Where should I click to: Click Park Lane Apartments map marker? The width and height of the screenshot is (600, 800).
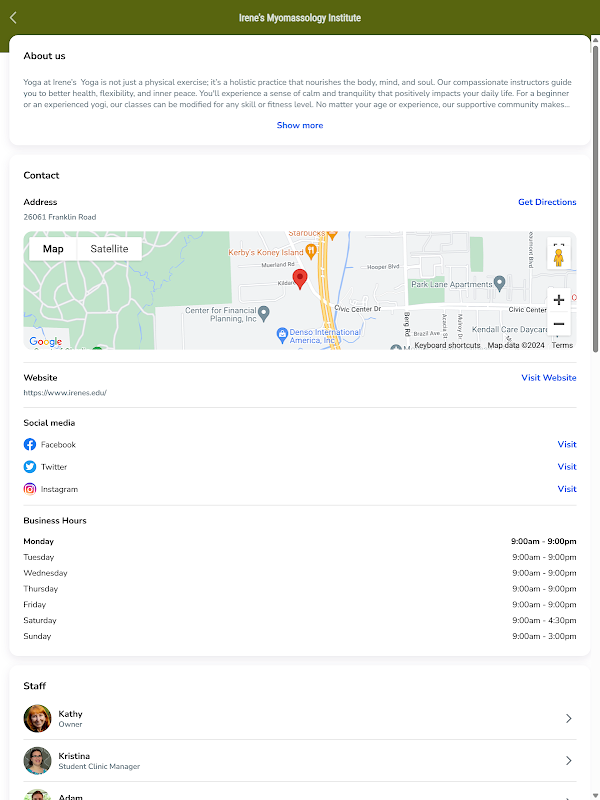(x=499, y=283)
